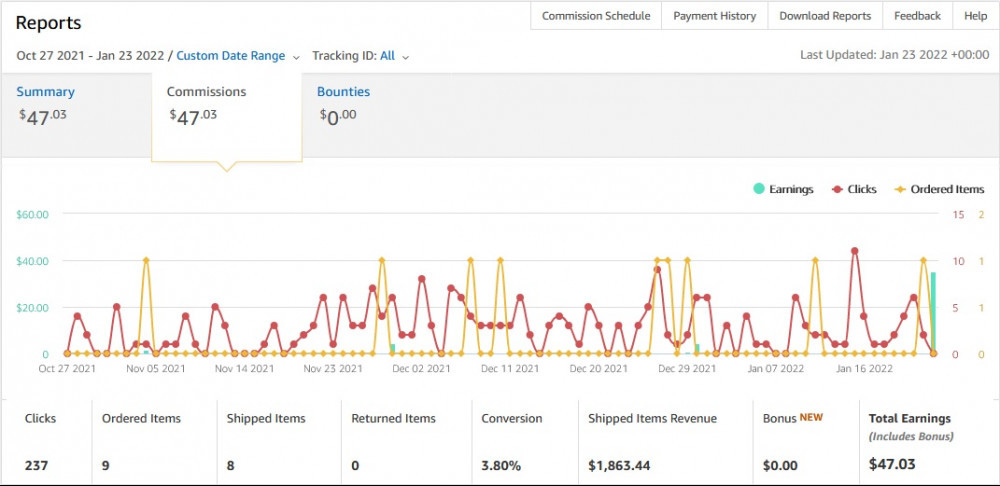The height and width of the screenshot is (486, 1000).
Task: Switch to the Summary tab
Action: pyautogui.click(x=45, y=92)
